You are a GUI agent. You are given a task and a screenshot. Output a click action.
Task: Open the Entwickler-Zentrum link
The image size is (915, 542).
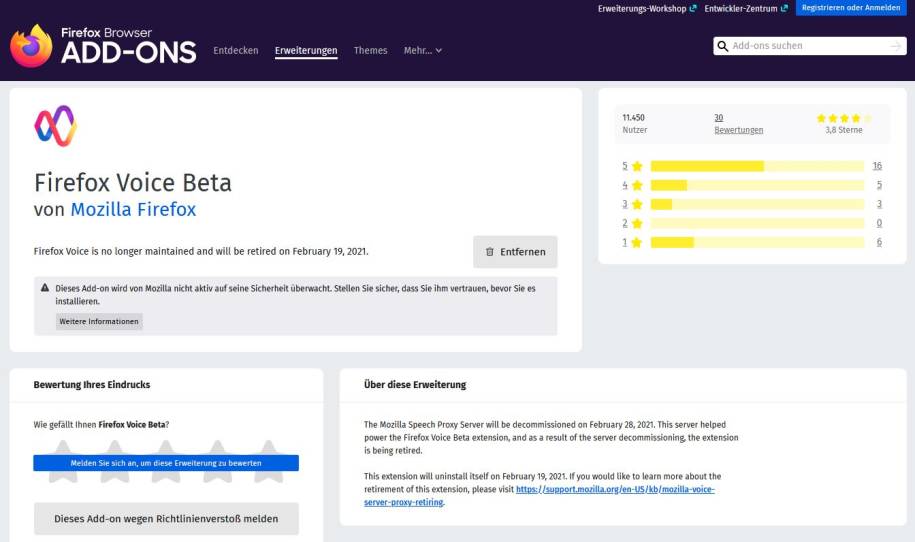click(x=746, y=8)
